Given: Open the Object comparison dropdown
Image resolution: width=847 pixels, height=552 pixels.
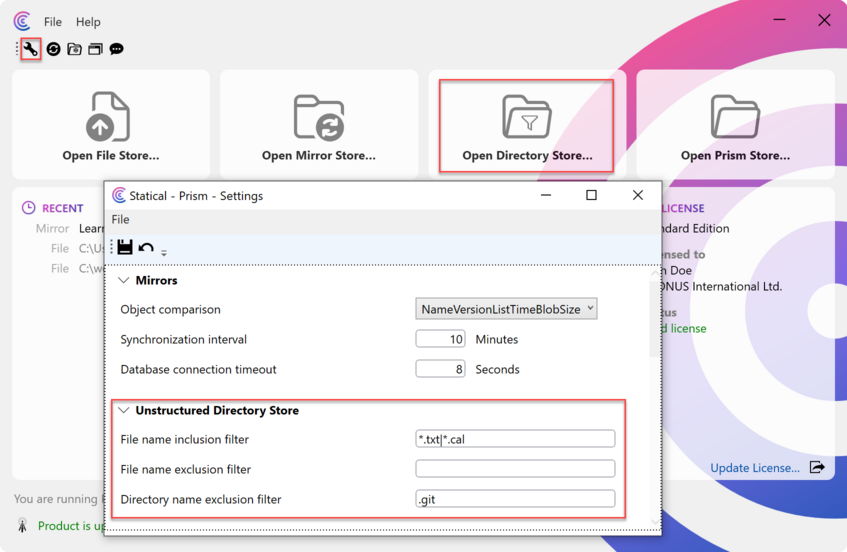Looking at the screenshot, I should click(506, 309).
